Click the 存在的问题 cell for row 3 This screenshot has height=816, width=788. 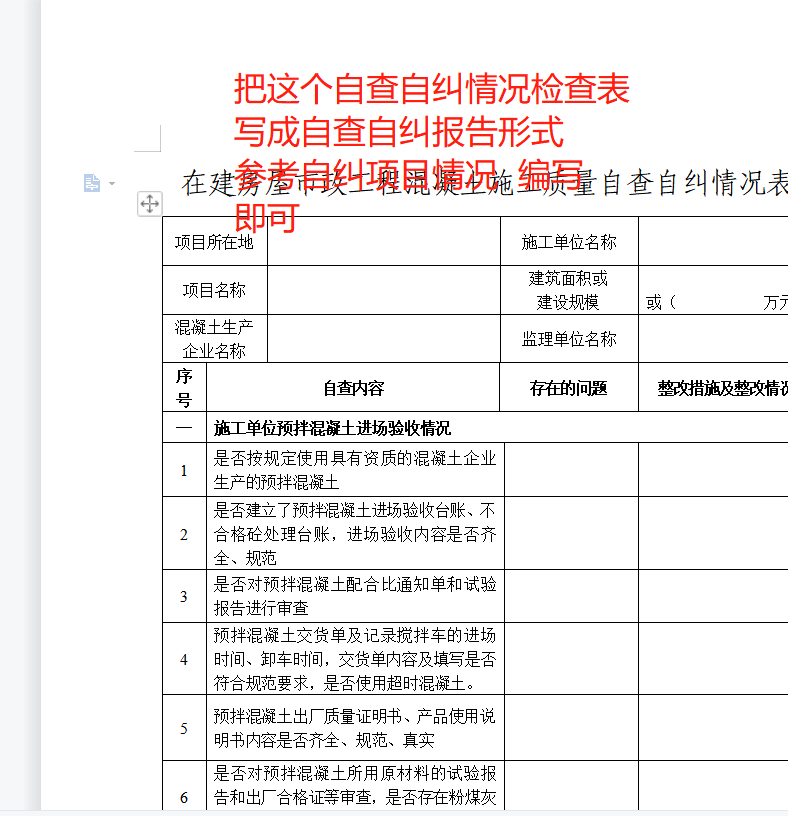571,596
